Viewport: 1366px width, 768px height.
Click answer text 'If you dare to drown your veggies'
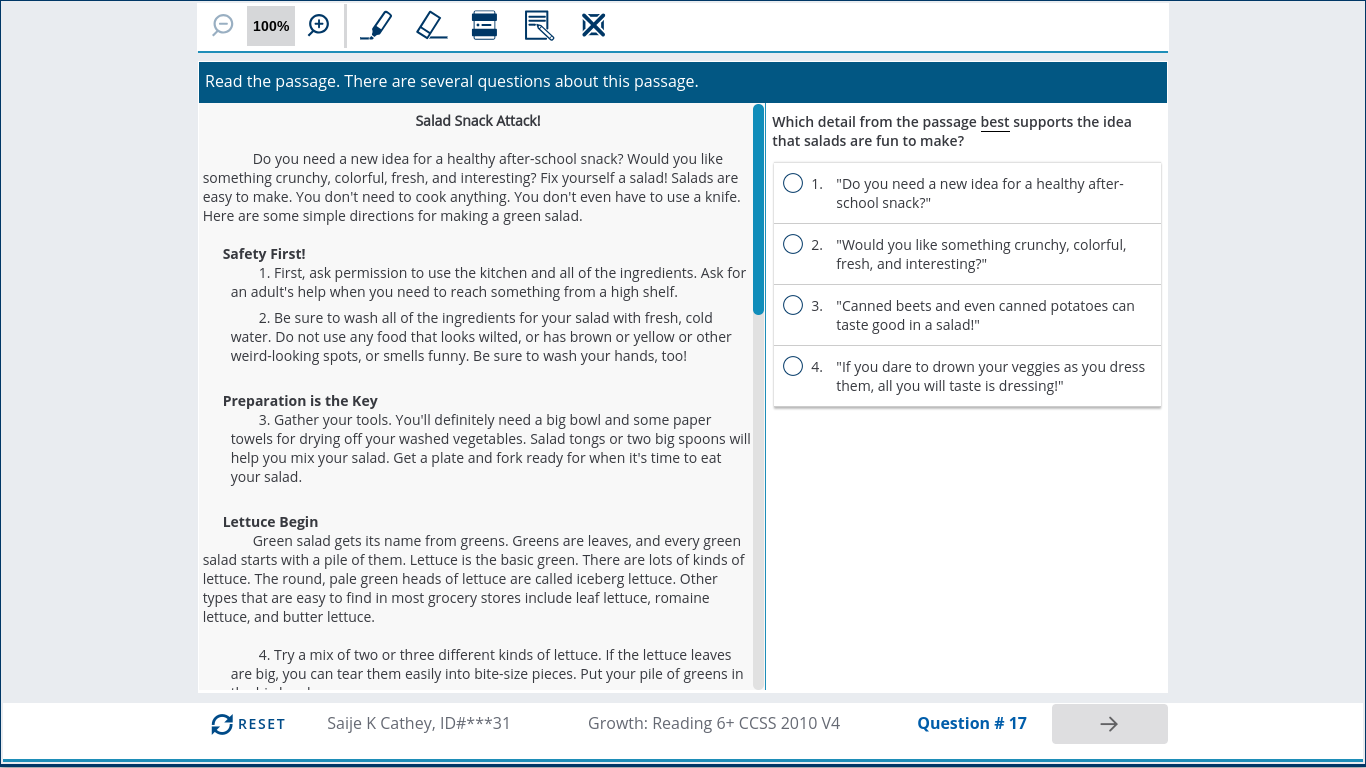(991, 376)
